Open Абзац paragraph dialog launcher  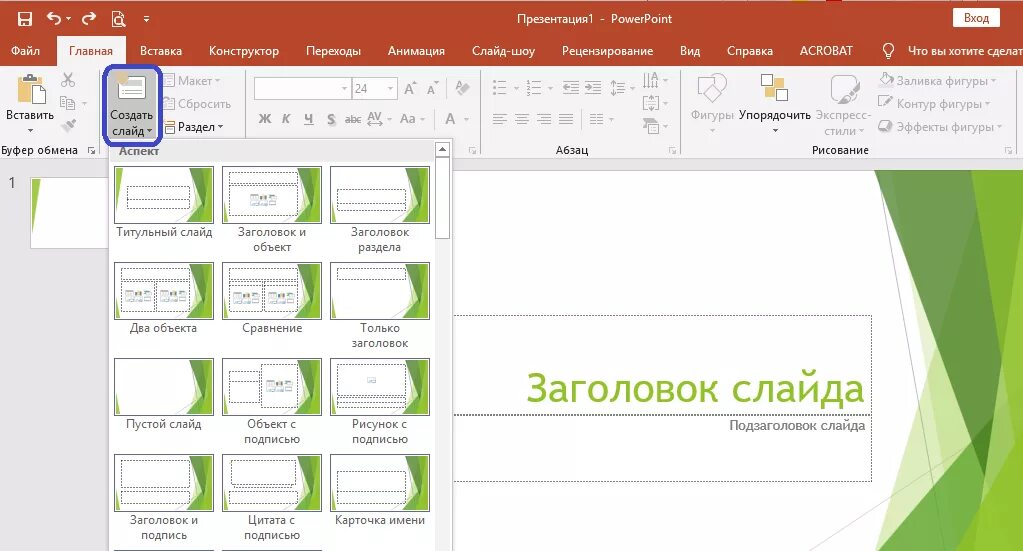click(672, 151)
